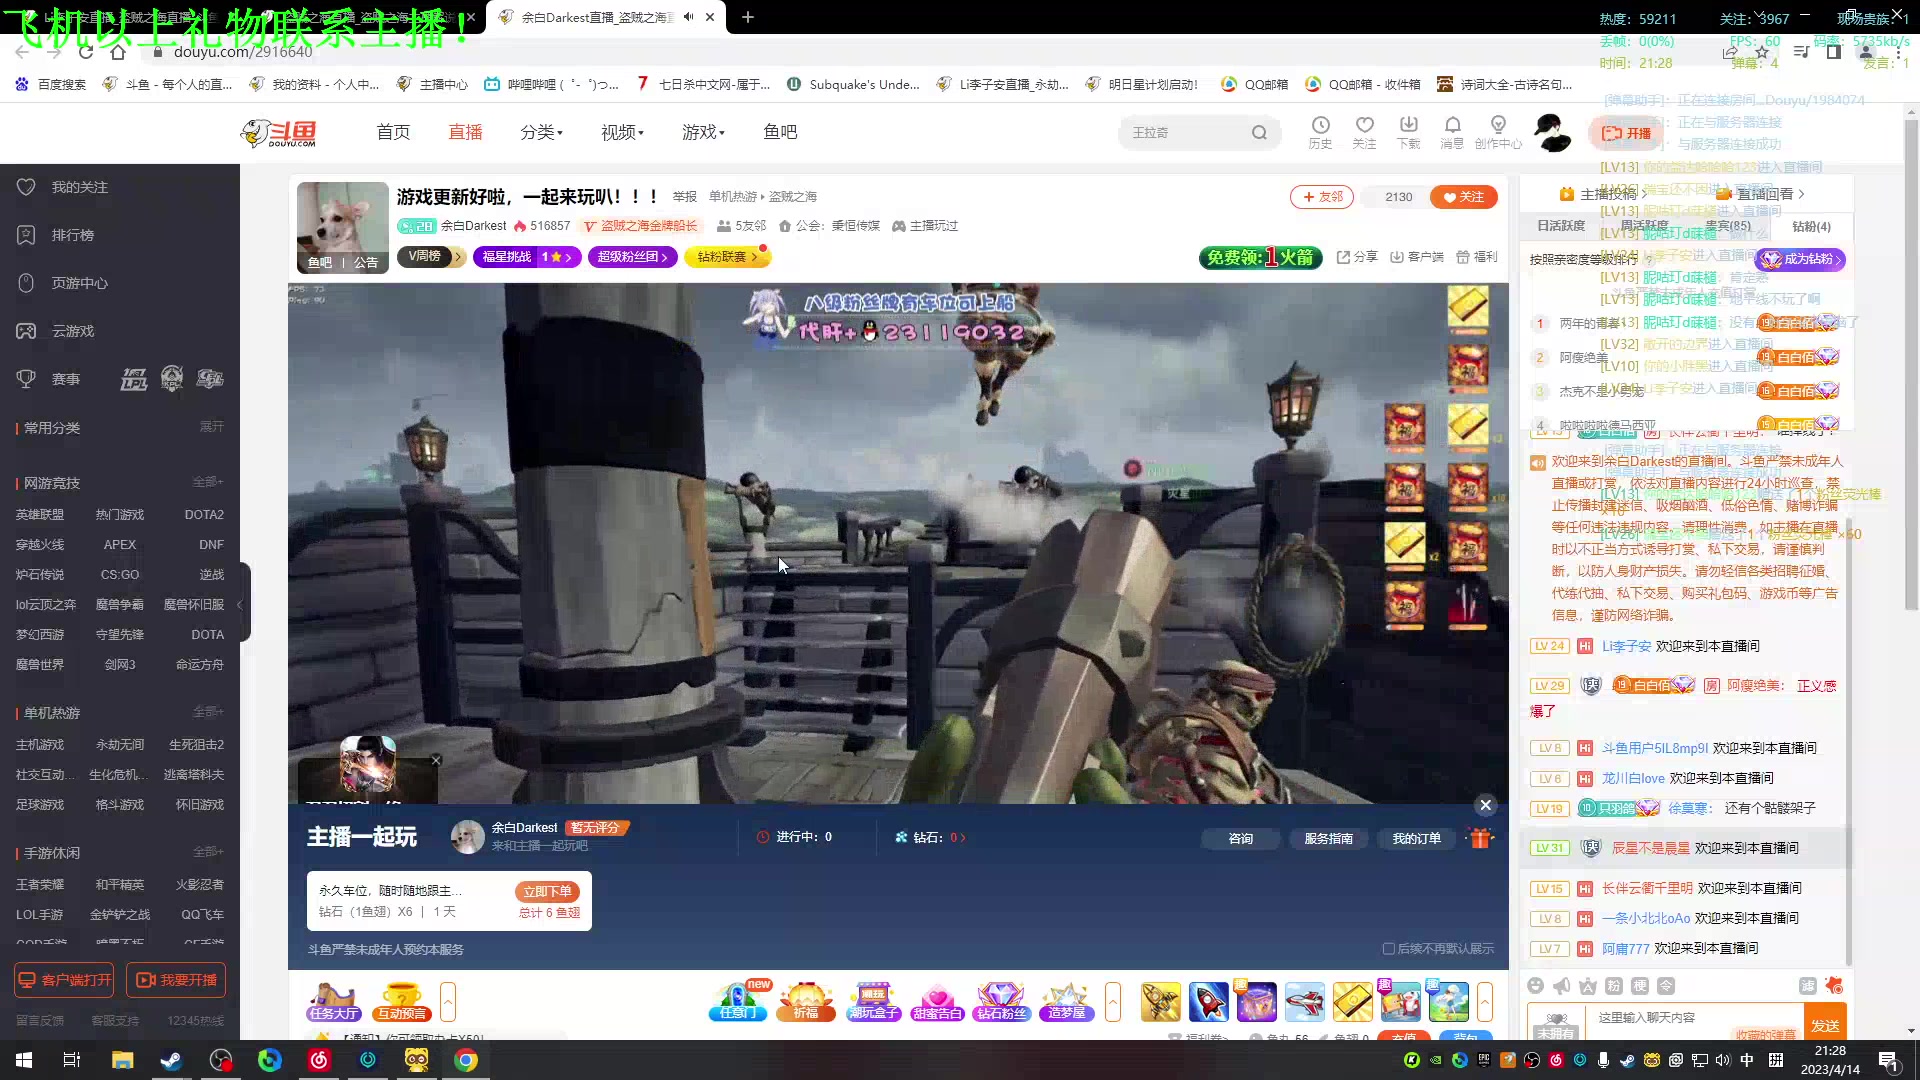Open the follow (关注) heart icon in header
Viewport: 1920px width, 1080px height.
click(1364, 131)
